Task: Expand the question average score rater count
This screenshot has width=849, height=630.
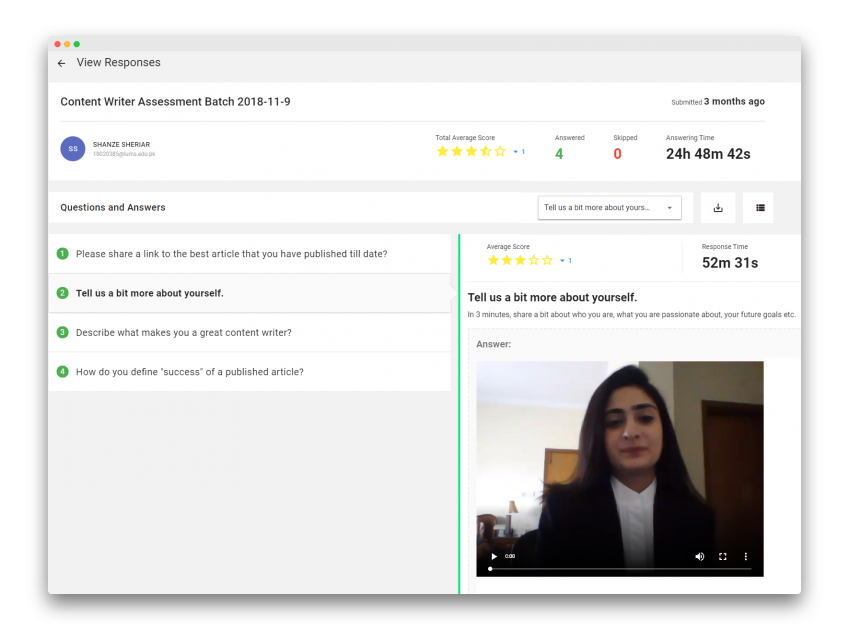Action: pos(565,261)
